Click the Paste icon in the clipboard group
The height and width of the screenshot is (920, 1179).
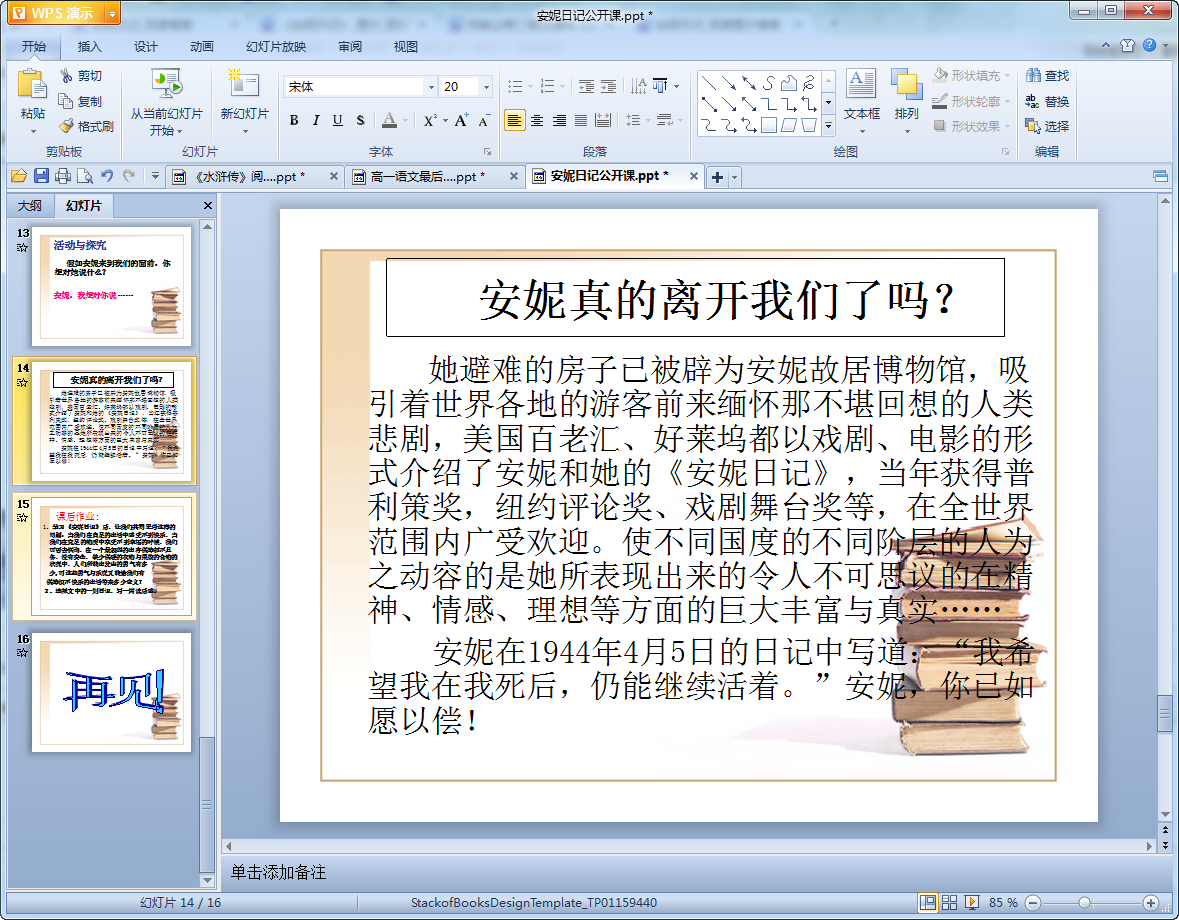32,84
